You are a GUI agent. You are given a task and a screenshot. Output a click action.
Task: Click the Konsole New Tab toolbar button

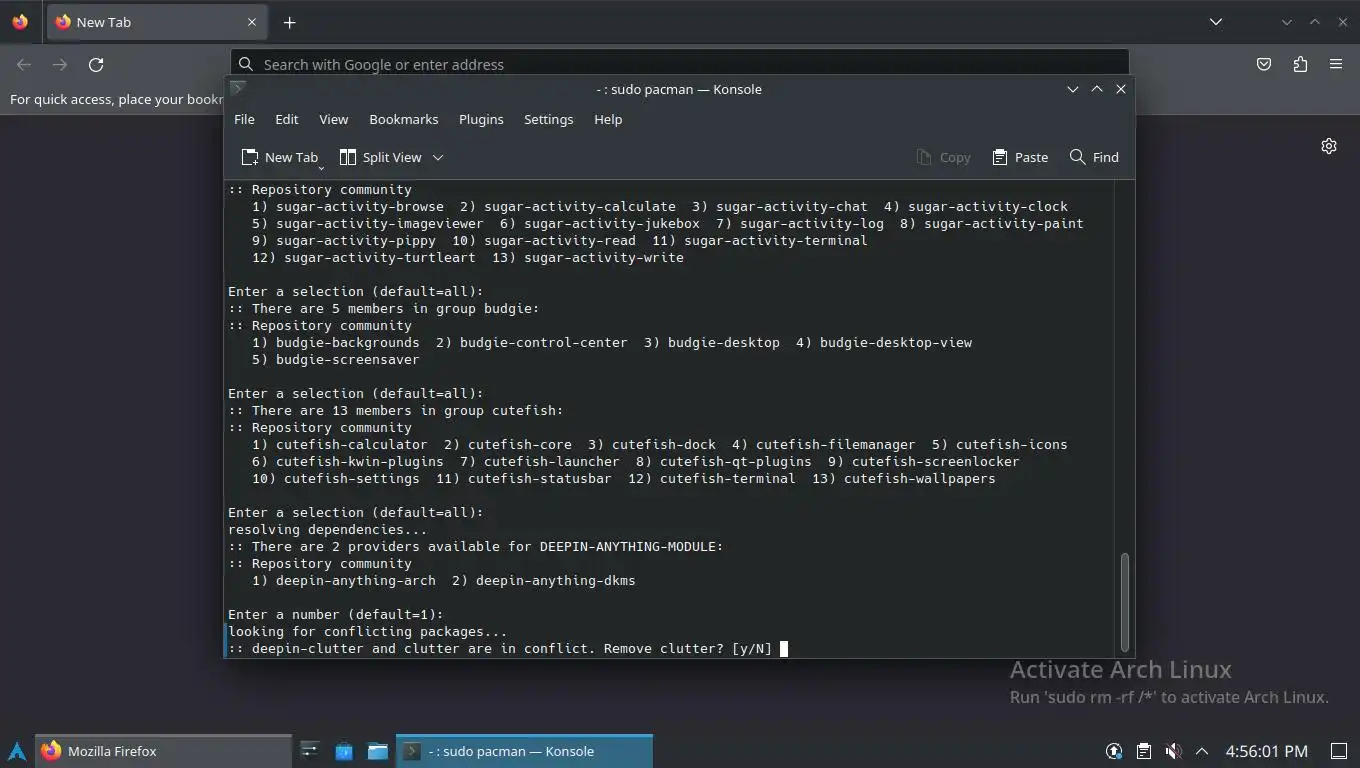[x=280, y=157]
